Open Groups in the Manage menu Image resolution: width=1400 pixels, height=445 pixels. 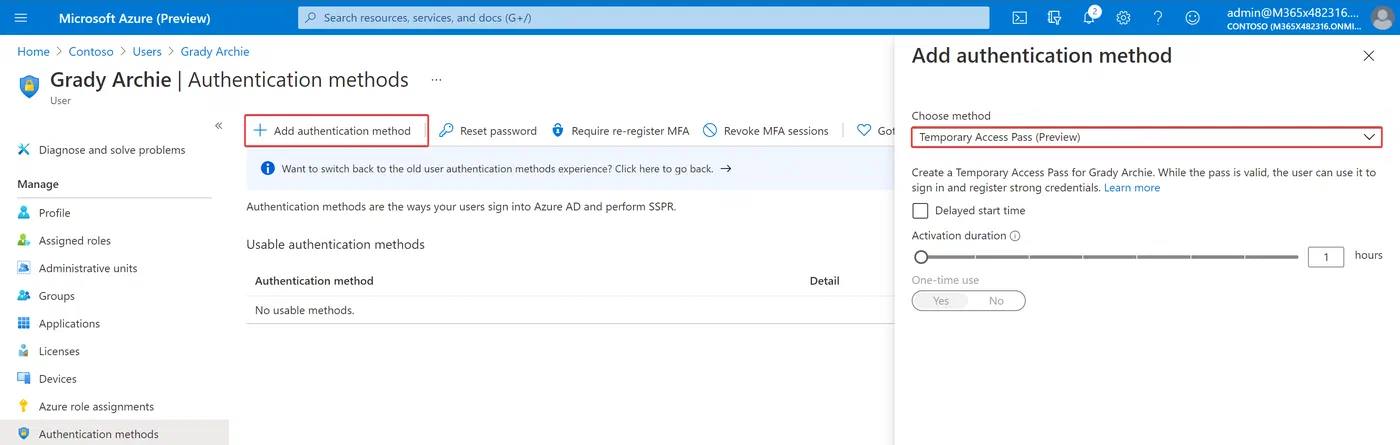[57, 296]
